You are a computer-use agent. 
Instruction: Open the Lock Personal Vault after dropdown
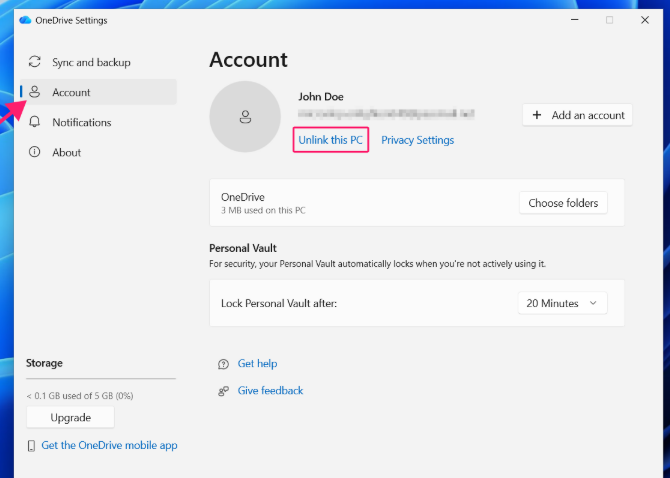[562, 303]
